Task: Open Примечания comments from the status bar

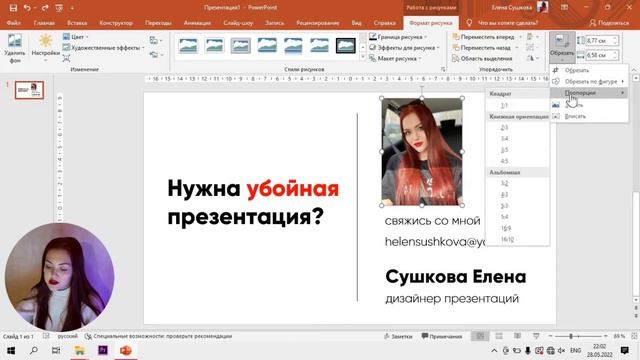Action: click(442, 336)
